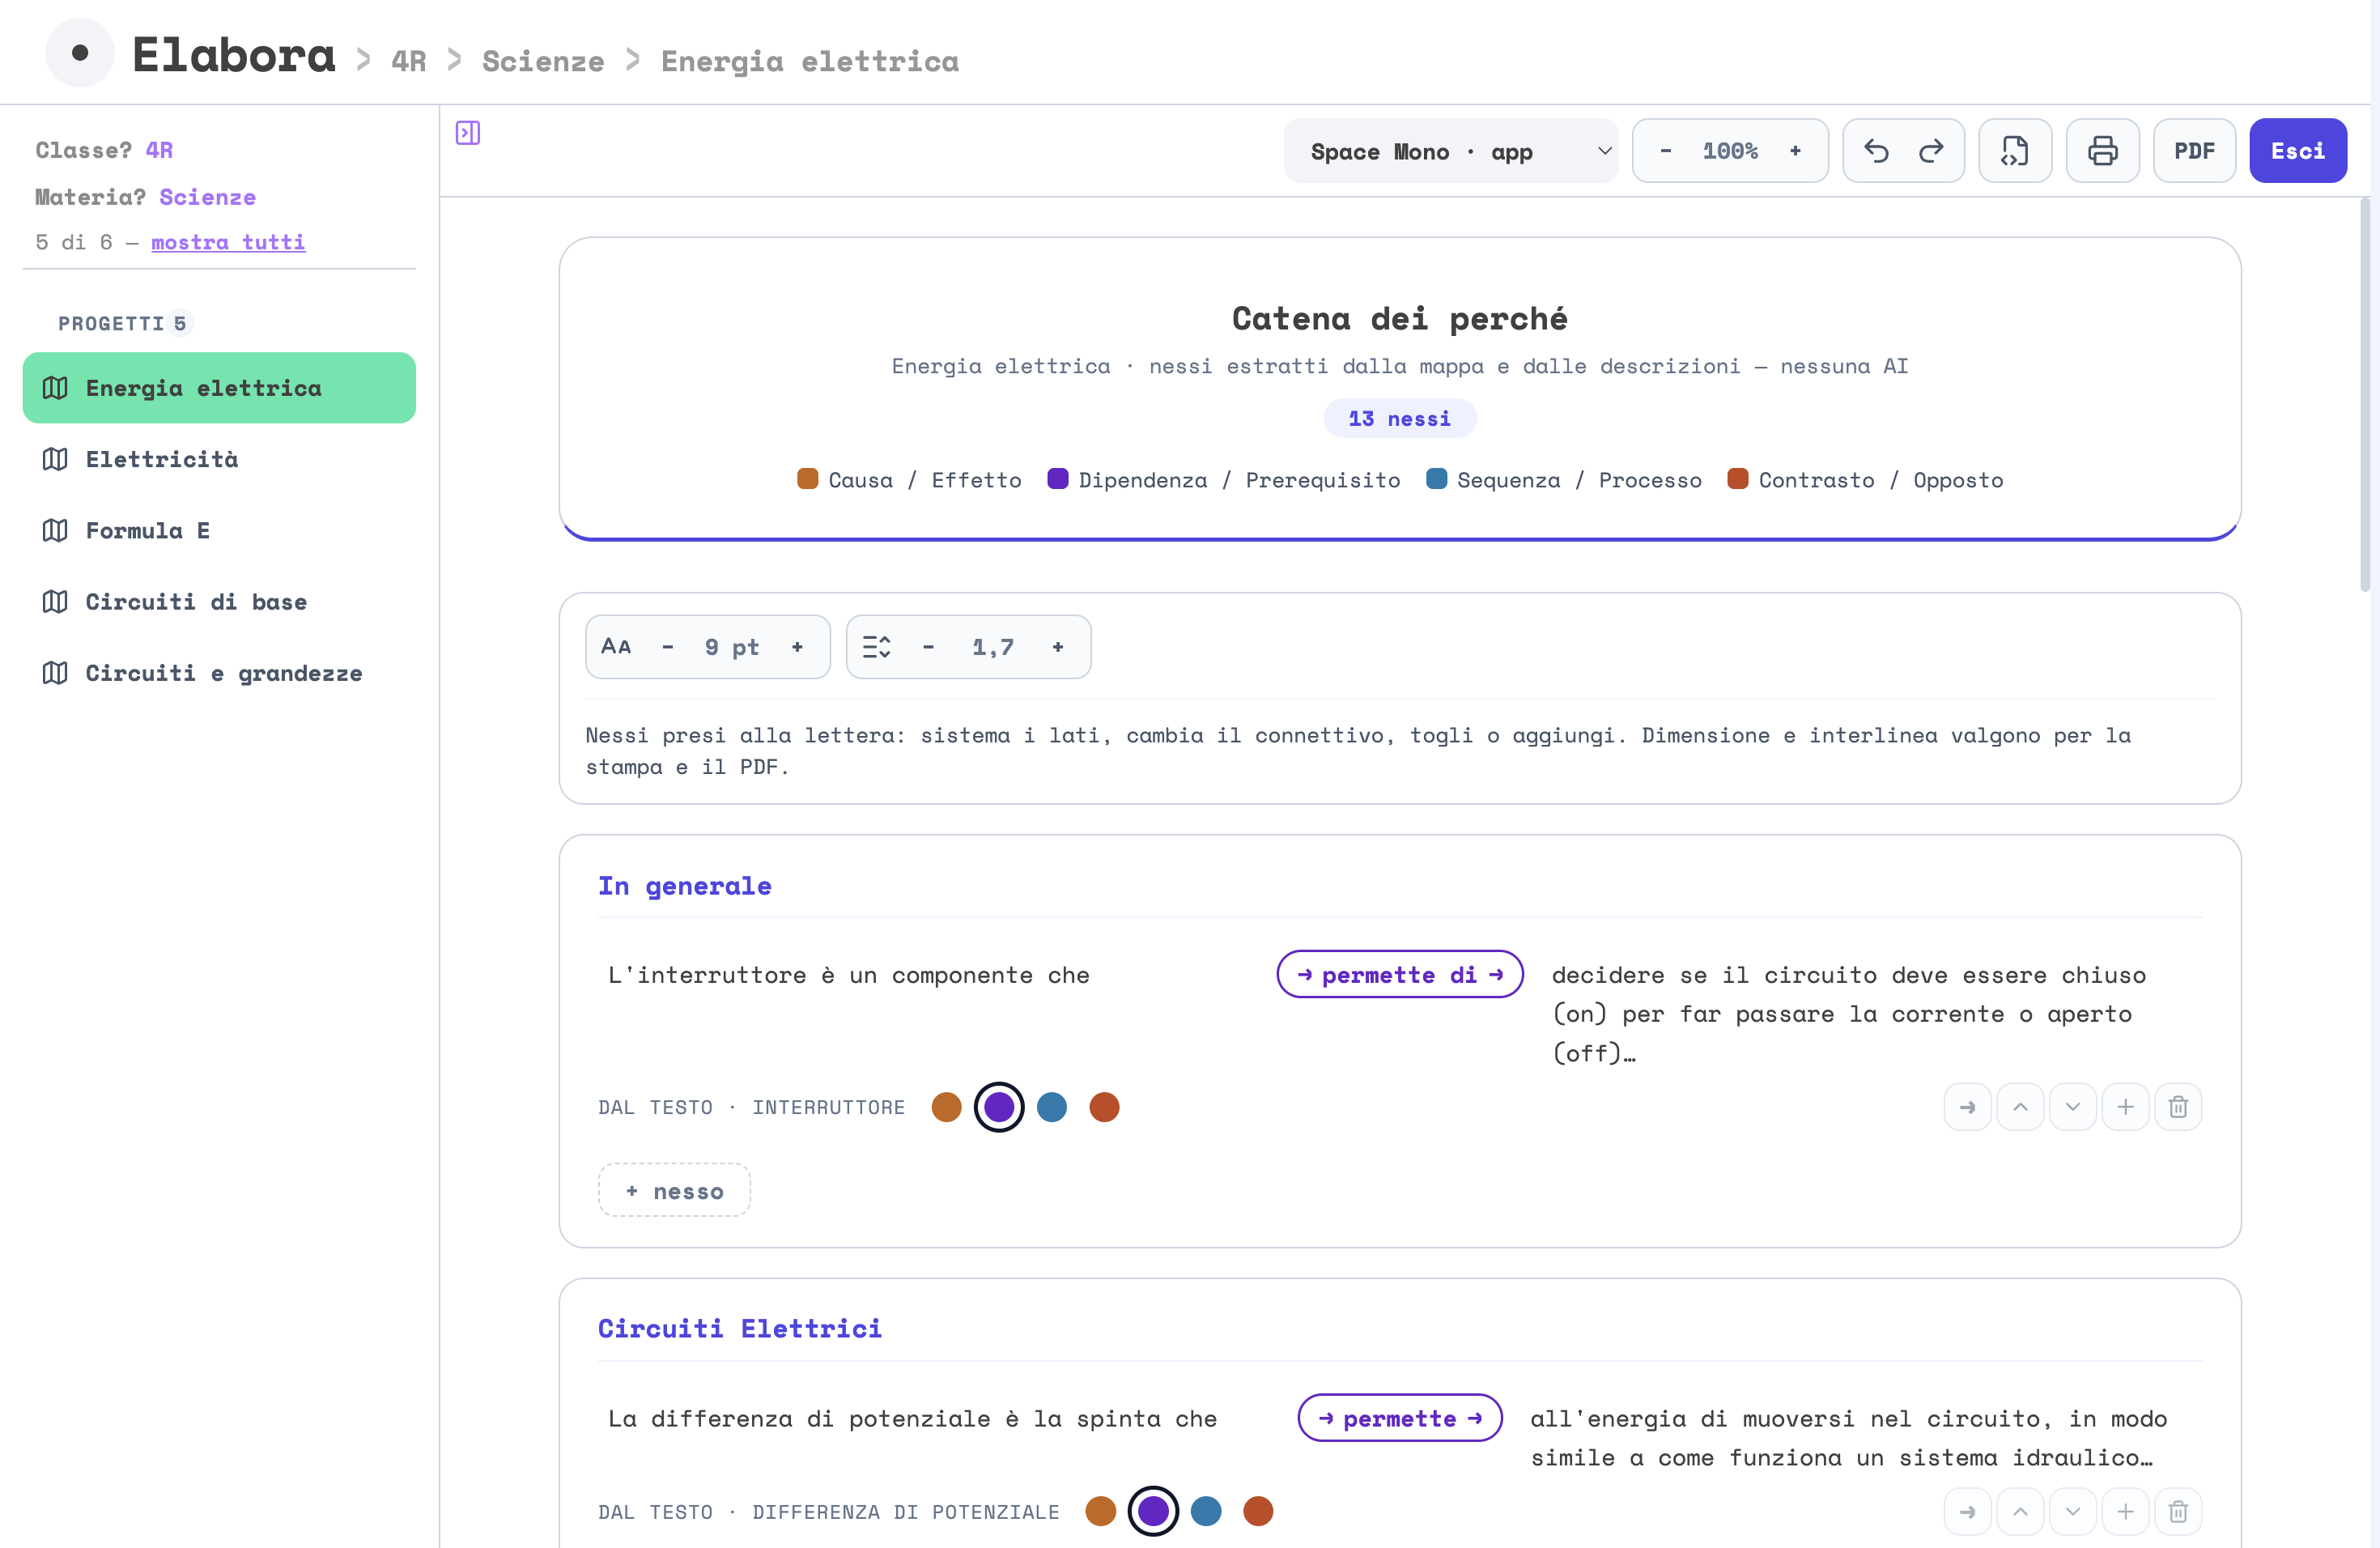The image size is (2380, 1548).
Task: Add a nesso after differenza di potenziale row
Action: 2126,1511
